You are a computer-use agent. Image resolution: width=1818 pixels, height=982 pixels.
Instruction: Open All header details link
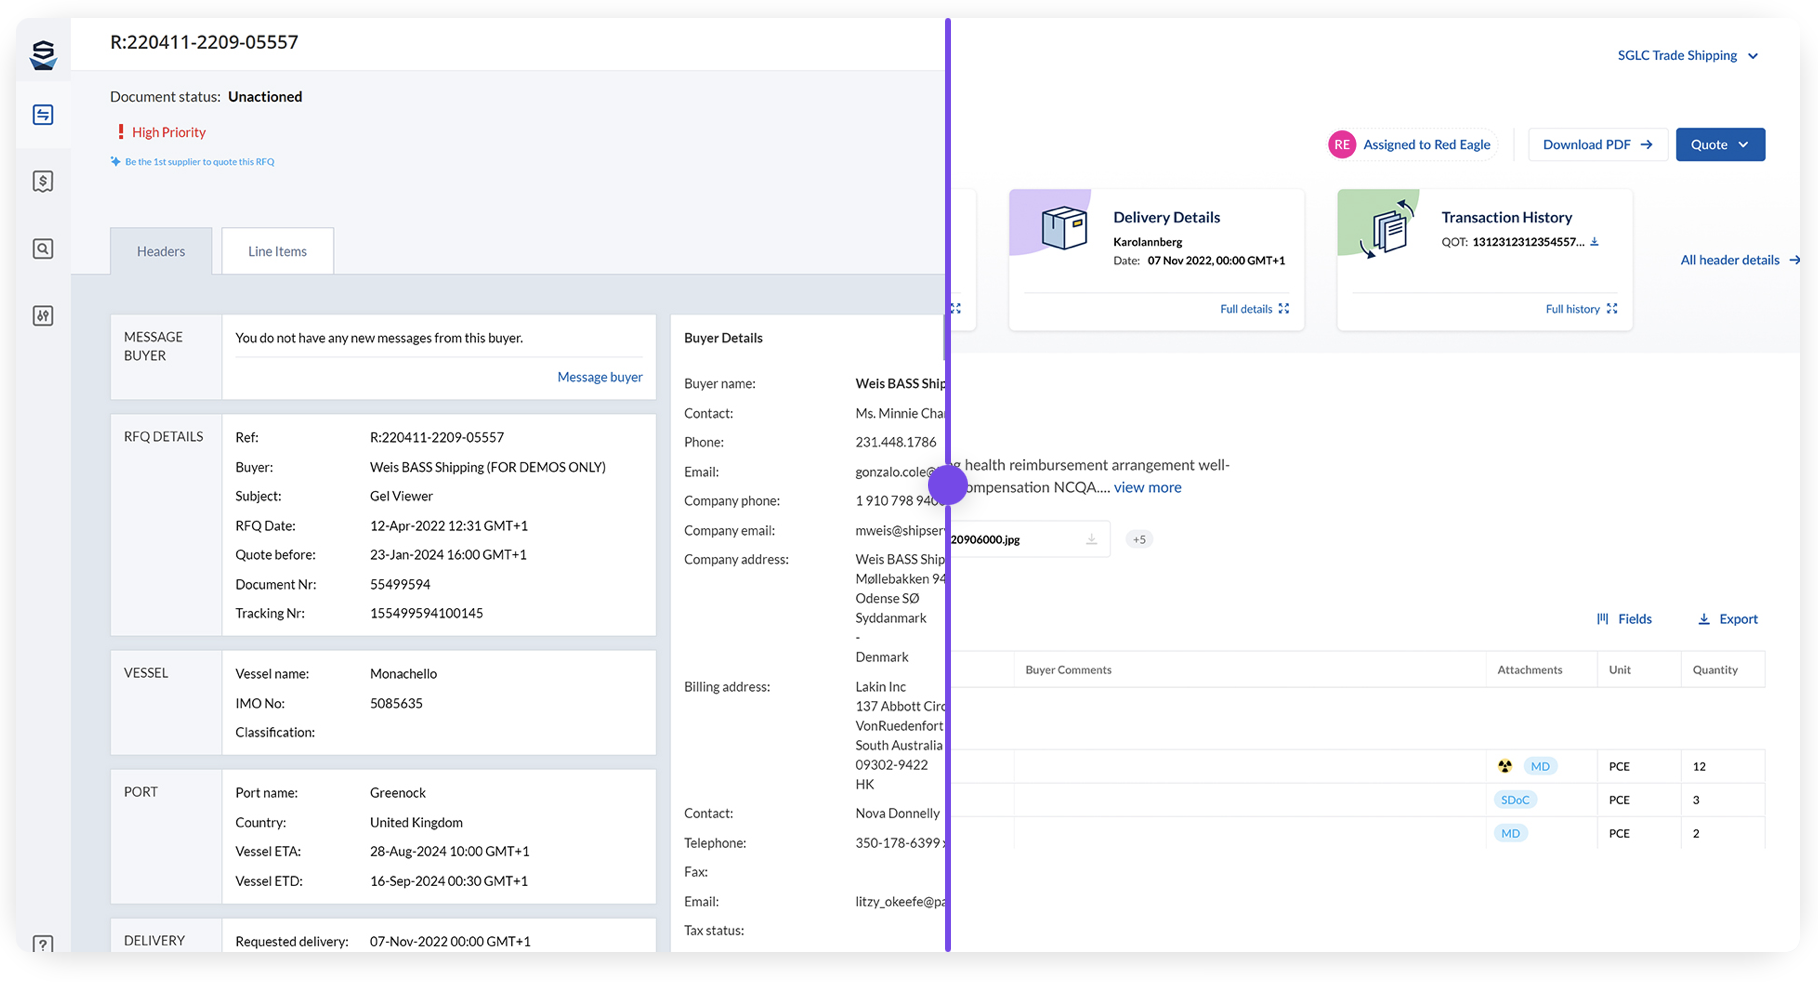click(1740, 260)
